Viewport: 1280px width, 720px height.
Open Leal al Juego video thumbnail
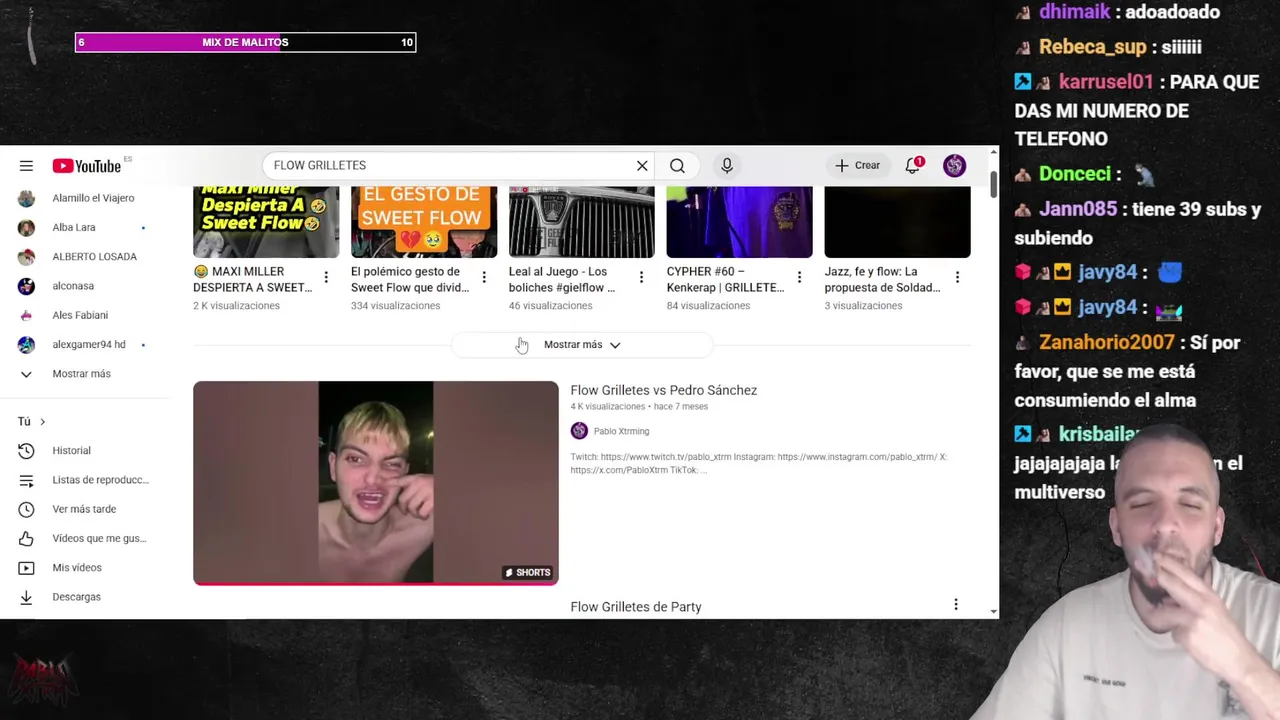(x=582, y=222)
